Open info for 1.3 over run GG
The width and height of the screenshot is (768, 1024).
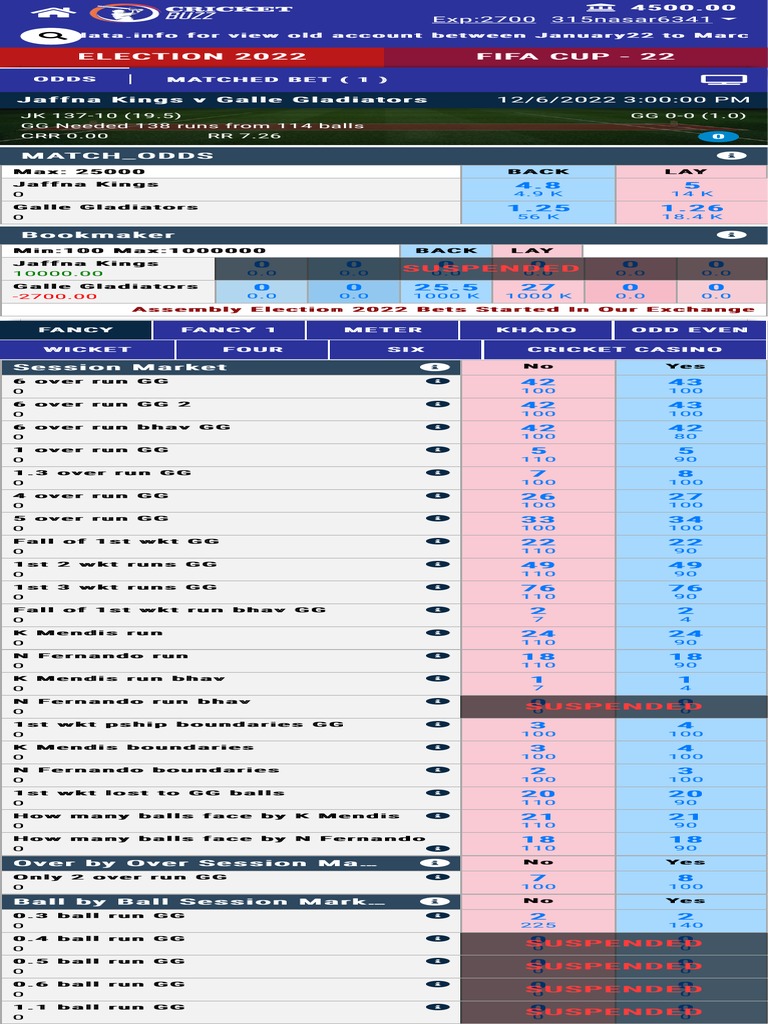pyautogui.click(x=438, y=473)
